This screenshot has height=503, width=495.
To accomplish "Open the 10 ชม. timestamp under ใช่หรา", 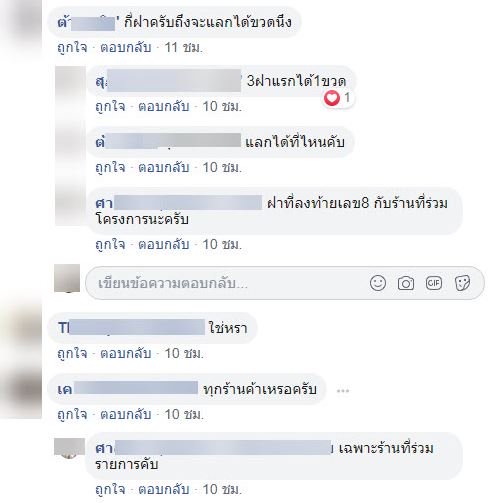I will [184, 353].
